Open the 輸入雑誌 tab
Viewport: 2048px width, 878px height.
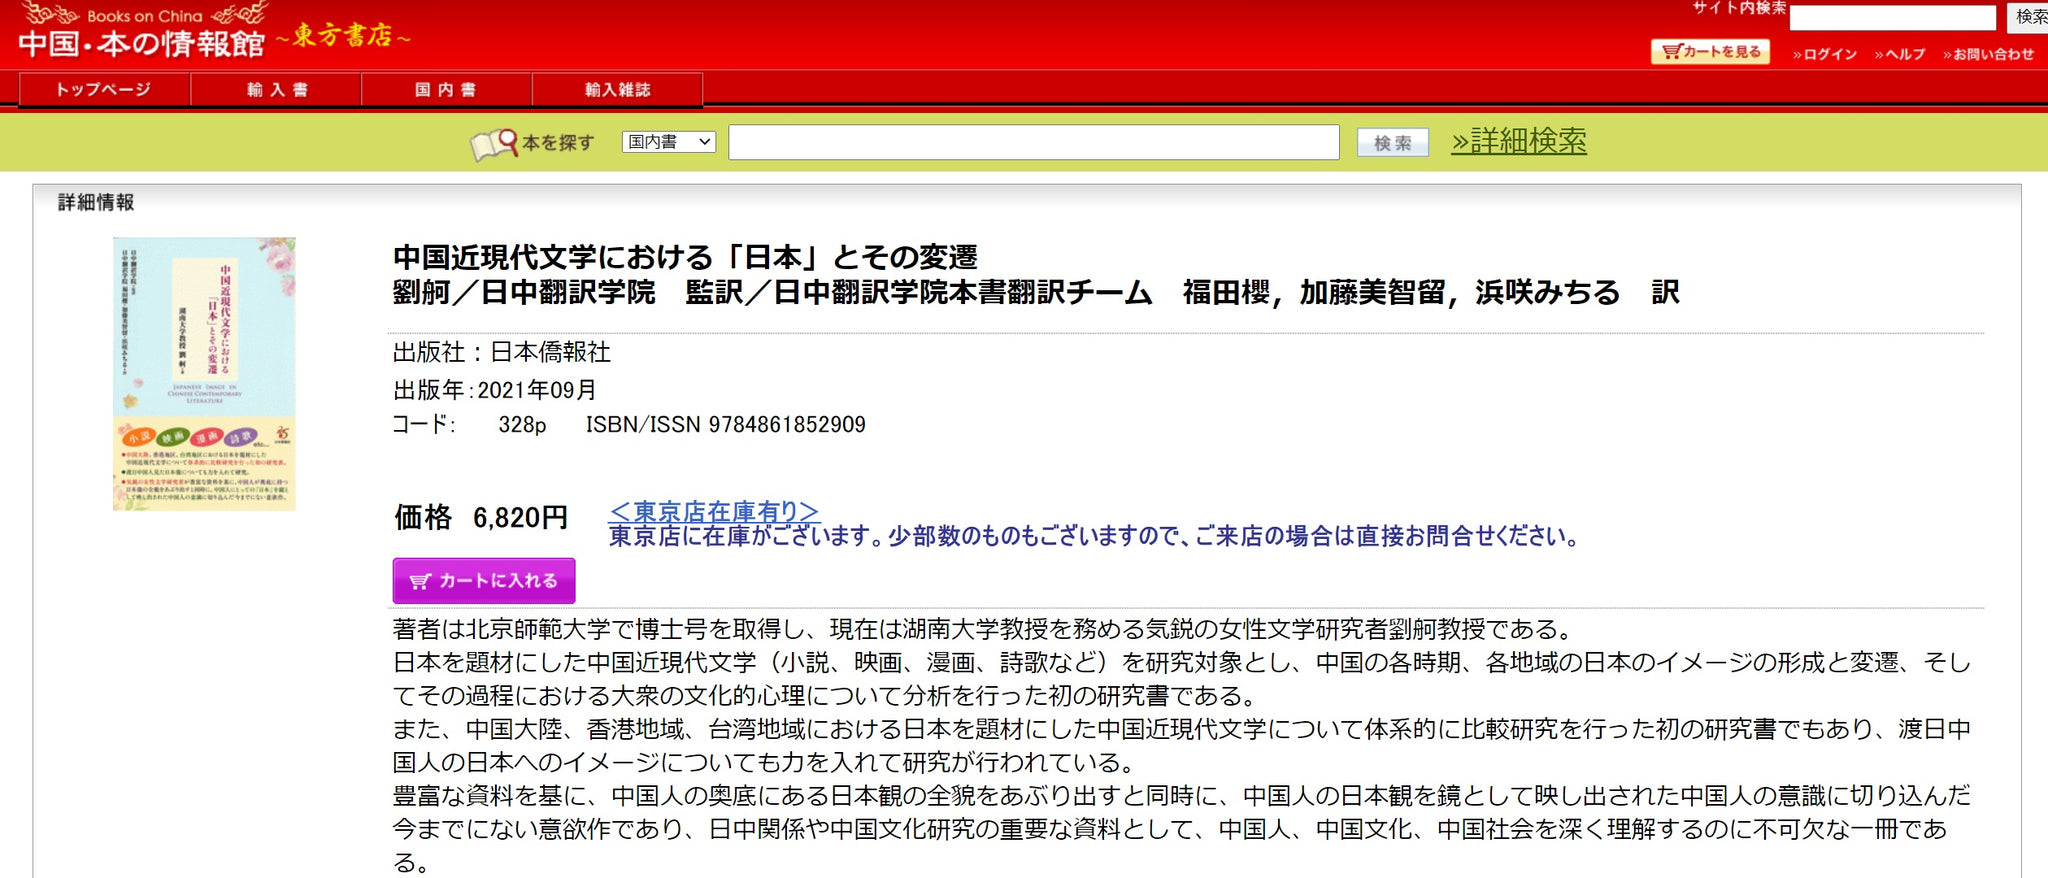point(617,90)
